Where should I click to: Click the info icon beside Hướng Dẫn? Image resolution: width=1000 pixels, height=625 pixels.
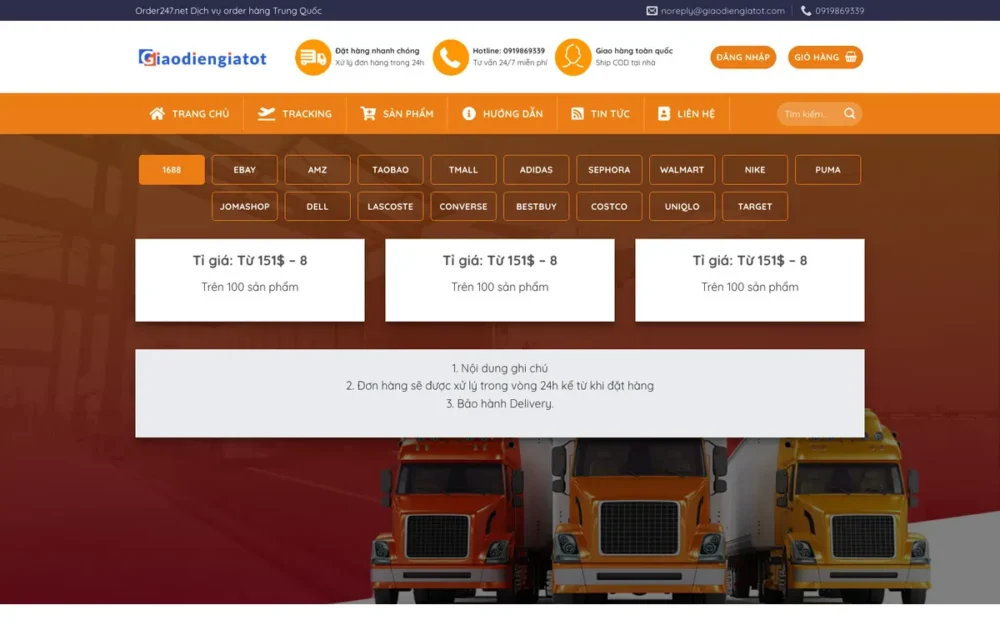tap(469, 114)
